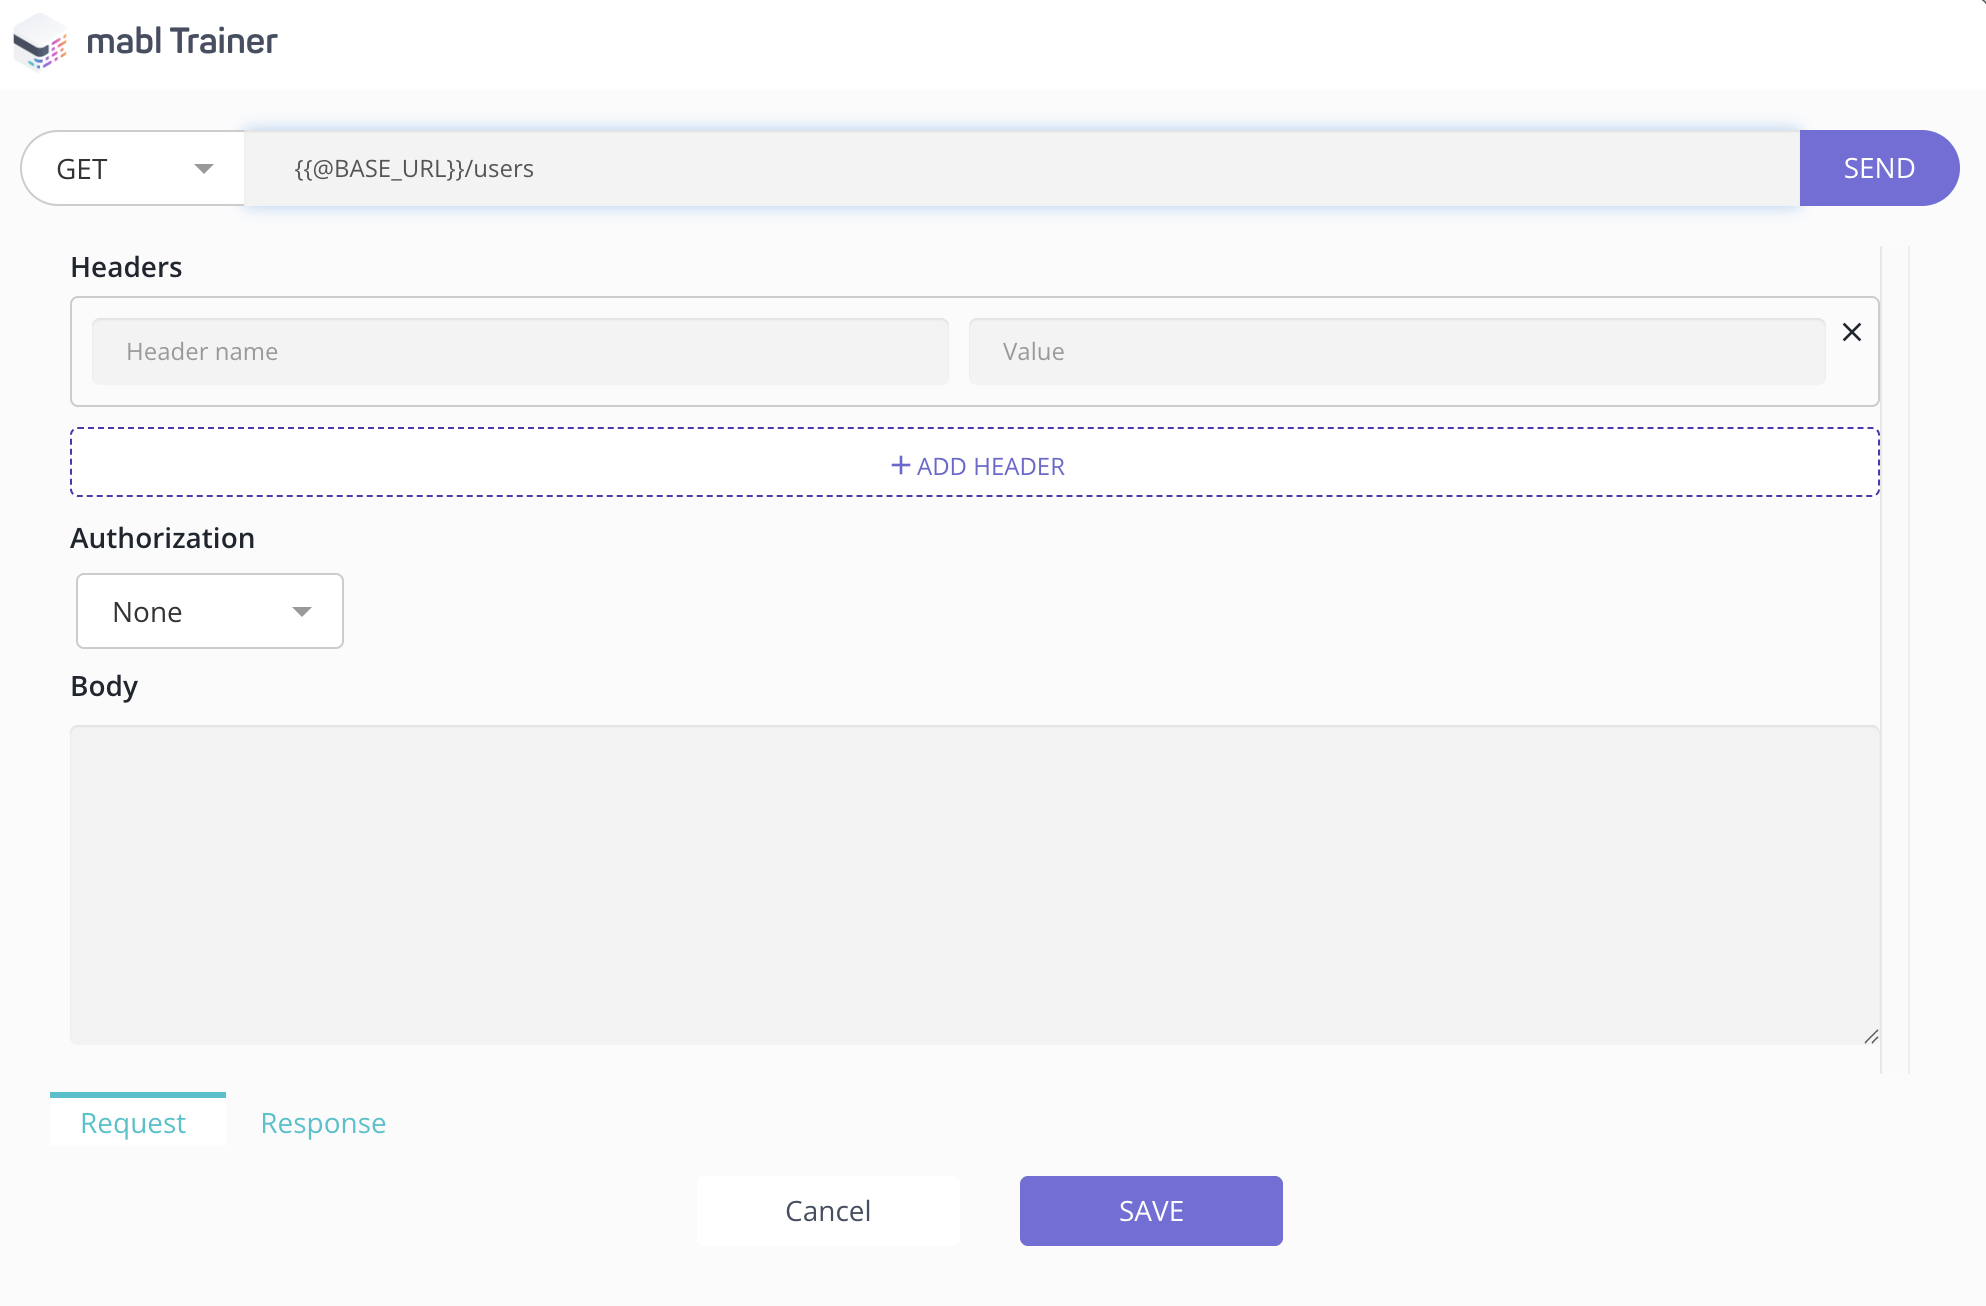Select the {{@BASE_URL}}/users URL text
The height and width of the screenshot is (1306, 1986).
pos(412,168)
